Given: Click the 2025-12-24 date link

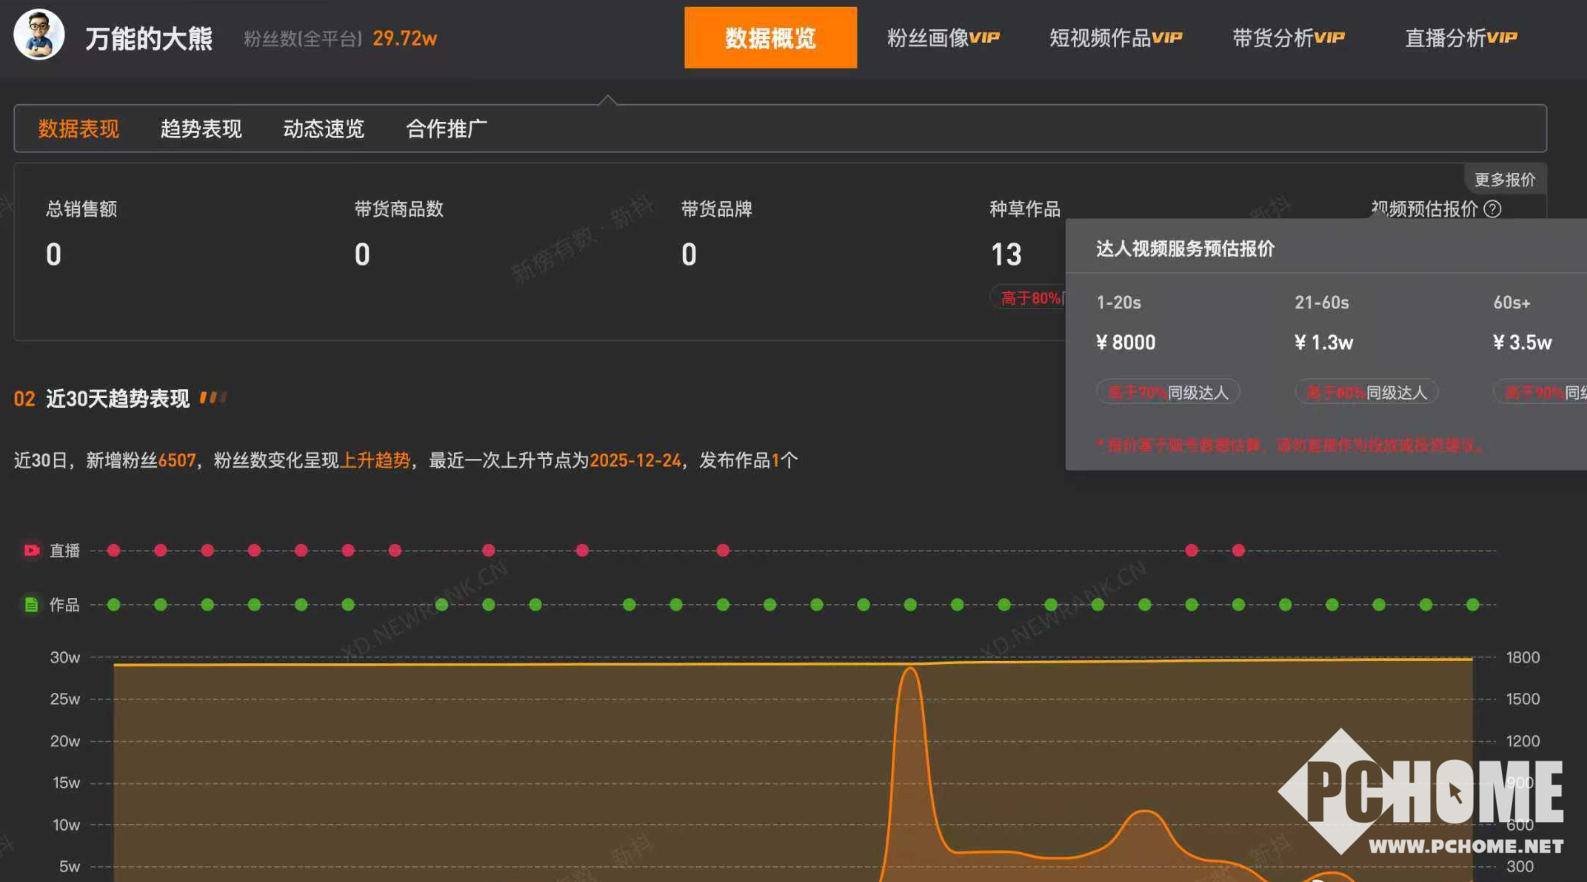Looking at the screenshot, I should (635, 460).
